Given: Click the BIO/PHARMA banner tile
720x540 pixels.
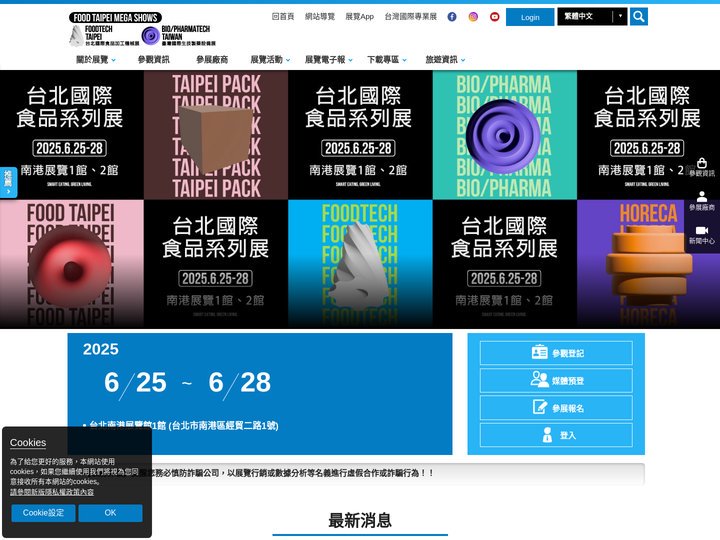Looking at the screenshot, I should [x=505, y=135].
